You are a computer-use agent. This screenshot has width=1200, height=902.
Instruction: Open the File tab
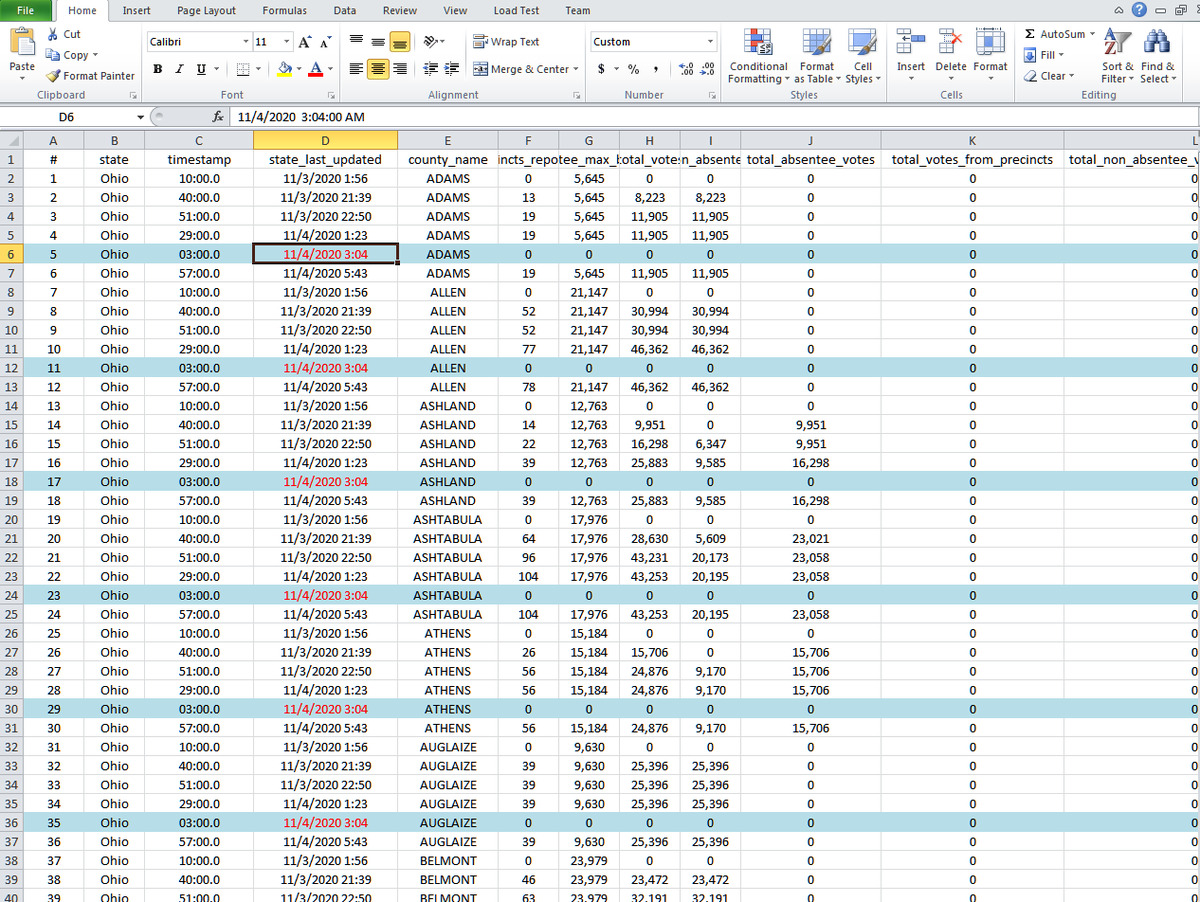point(25,10)
